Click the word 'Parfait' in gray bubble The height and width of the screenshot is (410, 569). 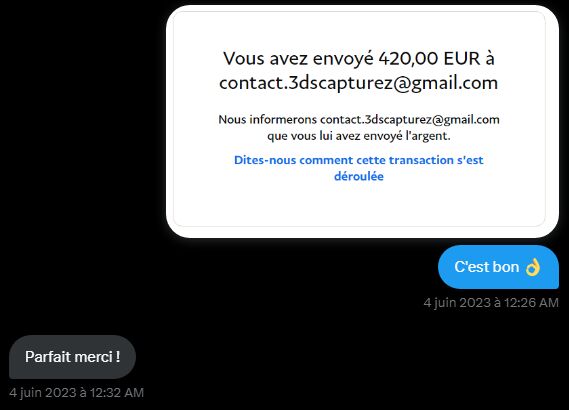(49, 357)
